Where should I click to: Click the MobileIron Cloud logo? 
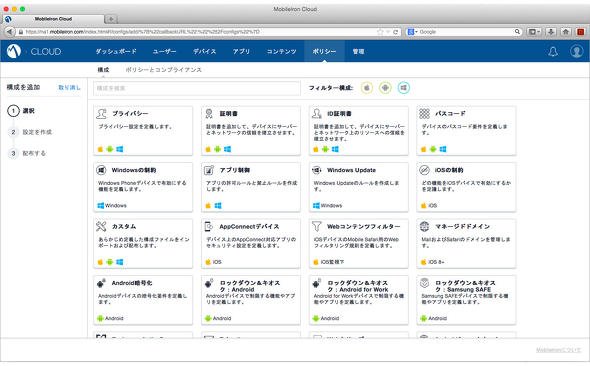click(34, 51)
